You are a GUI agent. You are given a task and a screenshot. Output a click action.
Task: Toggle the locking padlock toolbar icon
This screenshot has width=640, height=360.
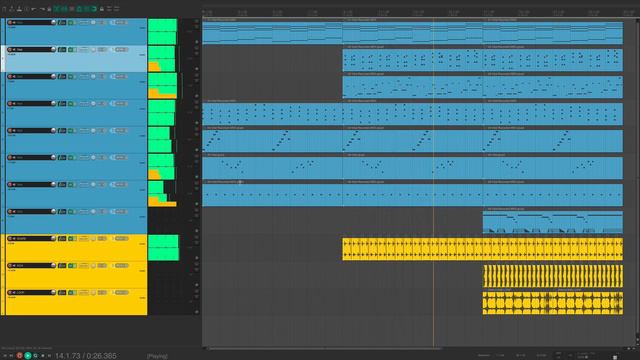(x=102, y=9)
